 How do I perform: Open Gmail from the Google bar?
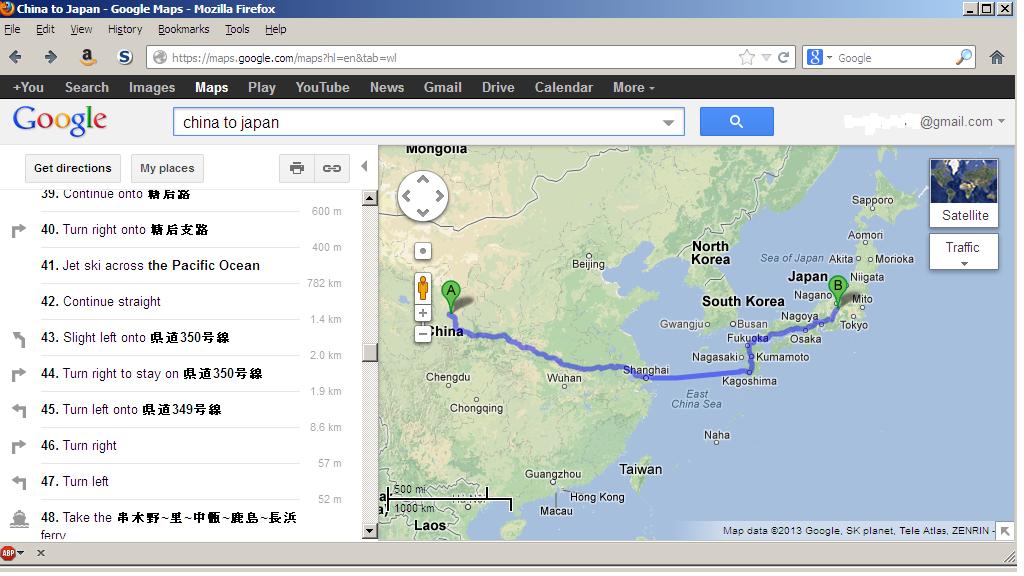442,88
